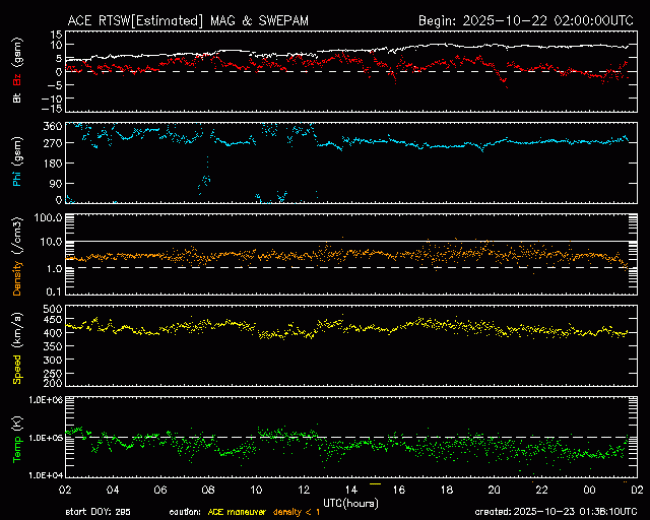Image resolution: width=650 pixels, height=520 pixels.
Task: Click the Density (/cm3) axis label
Action: pyautogui.click(x=17, y=255)
